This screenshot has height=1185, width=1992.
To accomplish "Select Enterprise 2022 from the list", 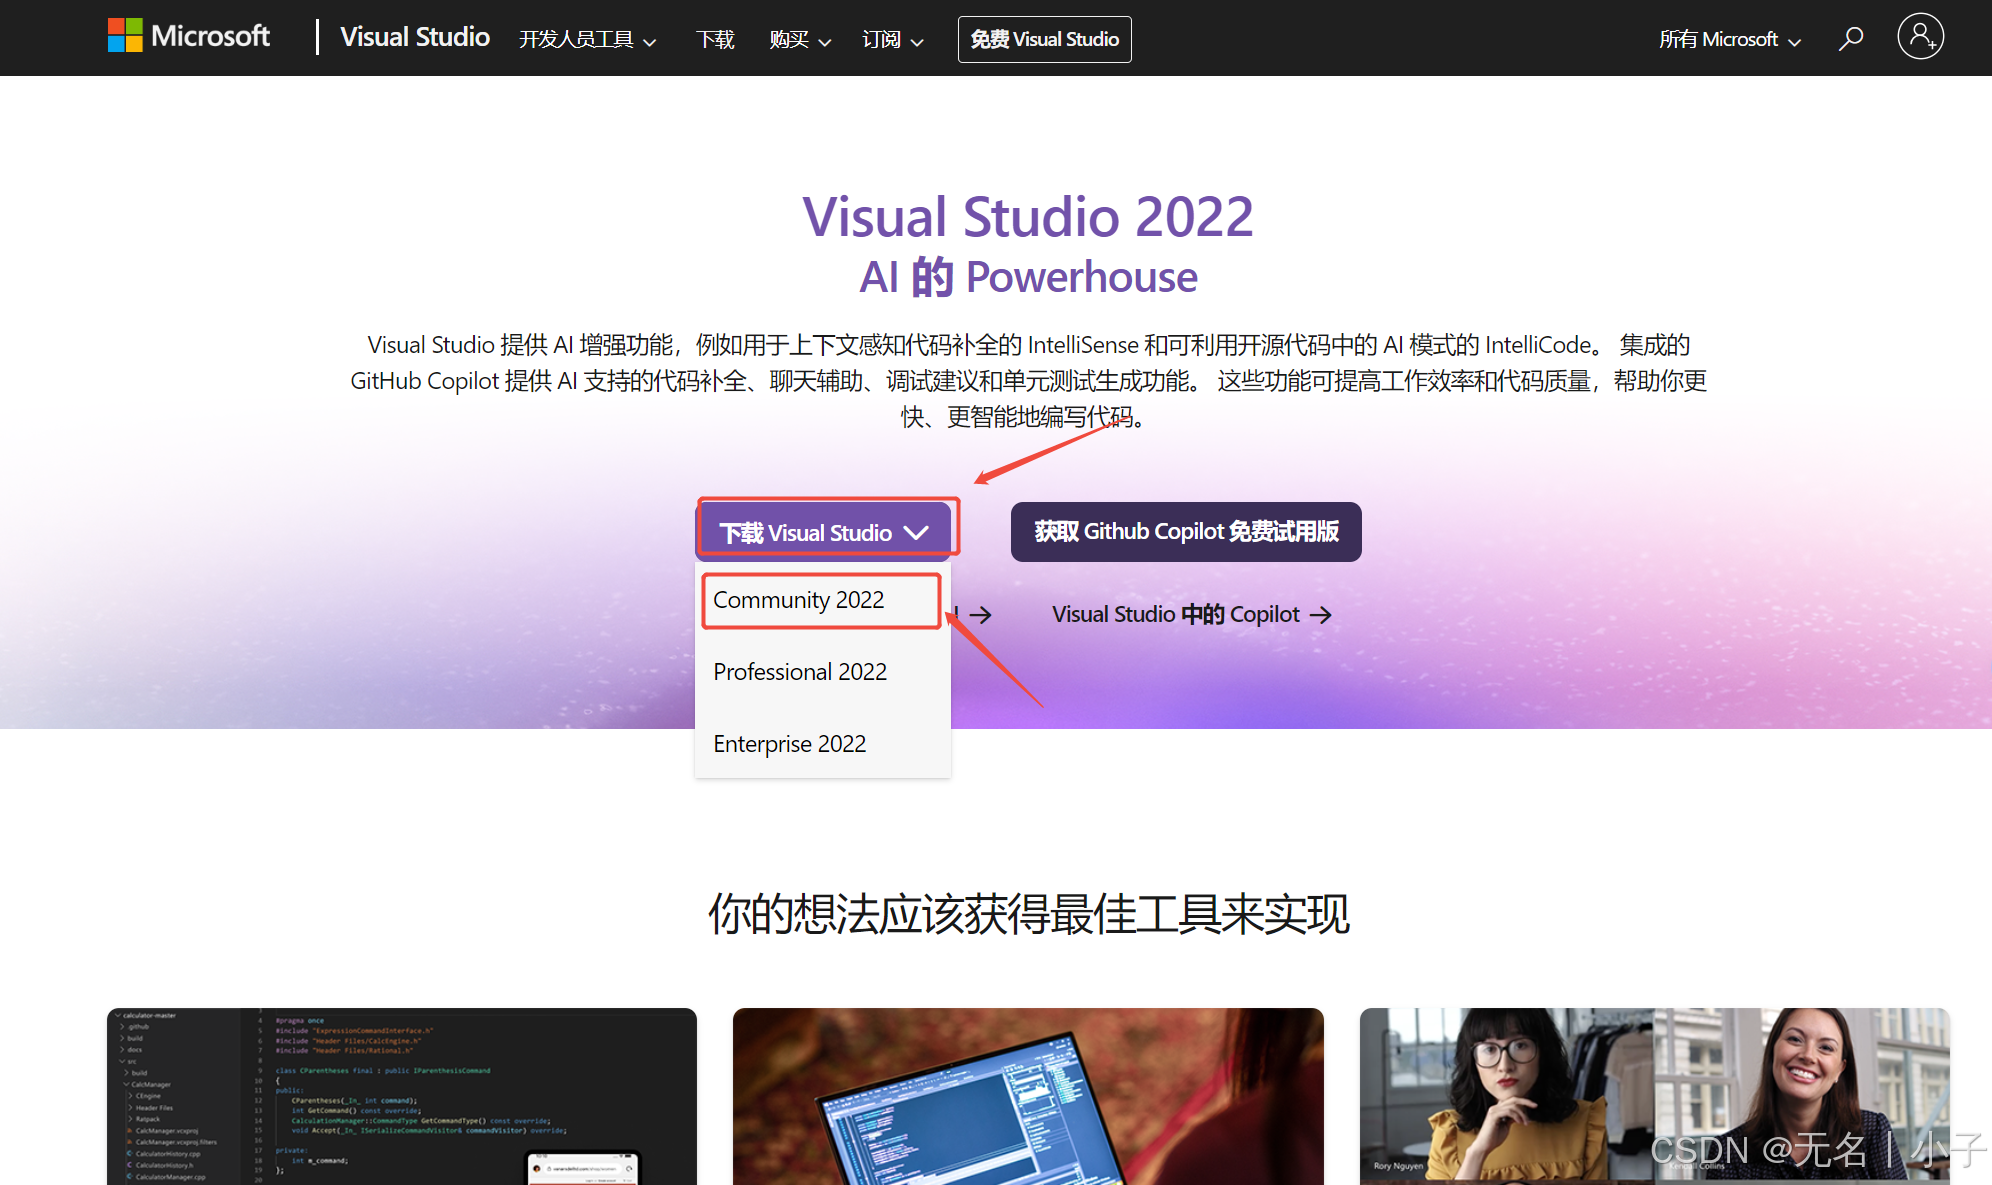I will tap(789, 744).
